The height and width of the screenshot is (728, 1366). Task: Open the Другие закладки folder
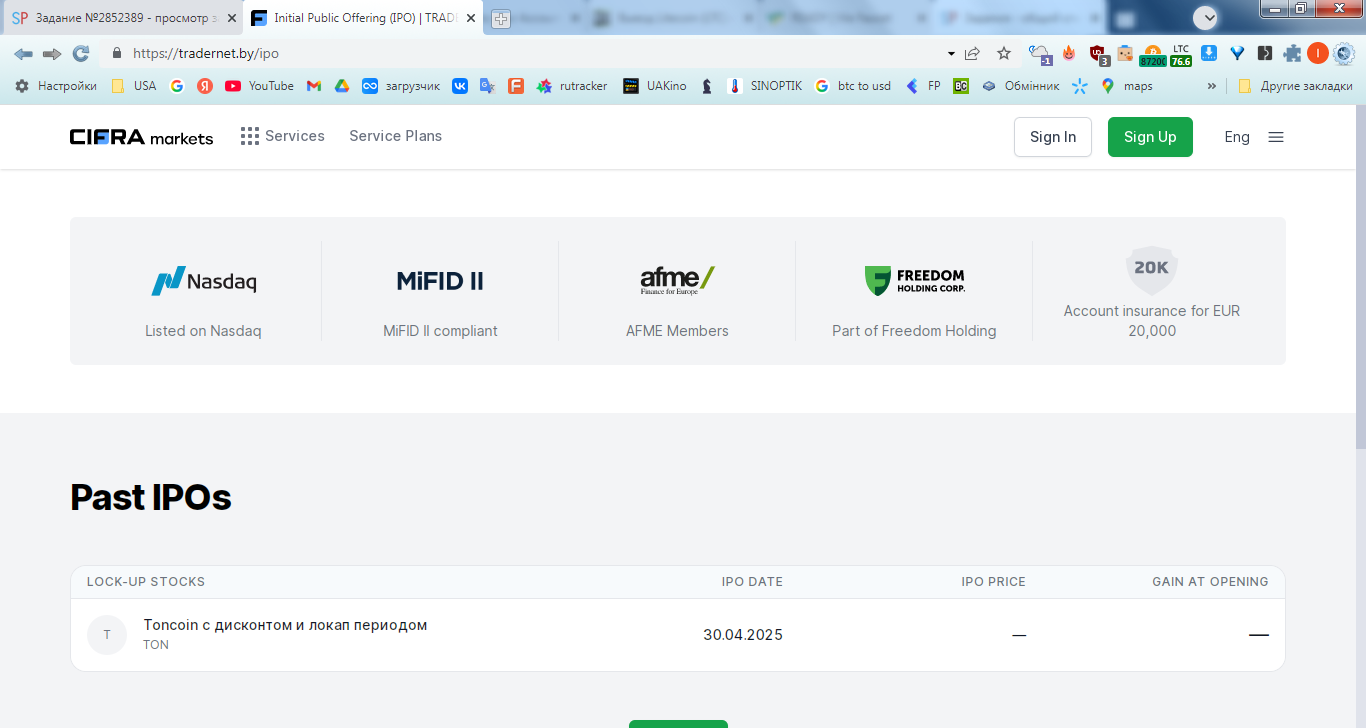coord(1295,86)
